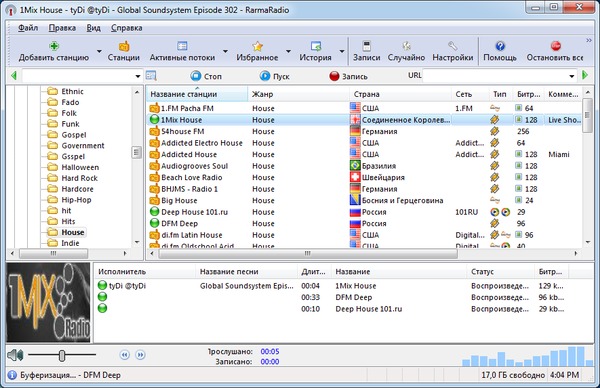Image resolution: width=600 pixels, height=388 pixels.
Task: Click the red Stop All (Остановить все) icon
Action: 556,46
